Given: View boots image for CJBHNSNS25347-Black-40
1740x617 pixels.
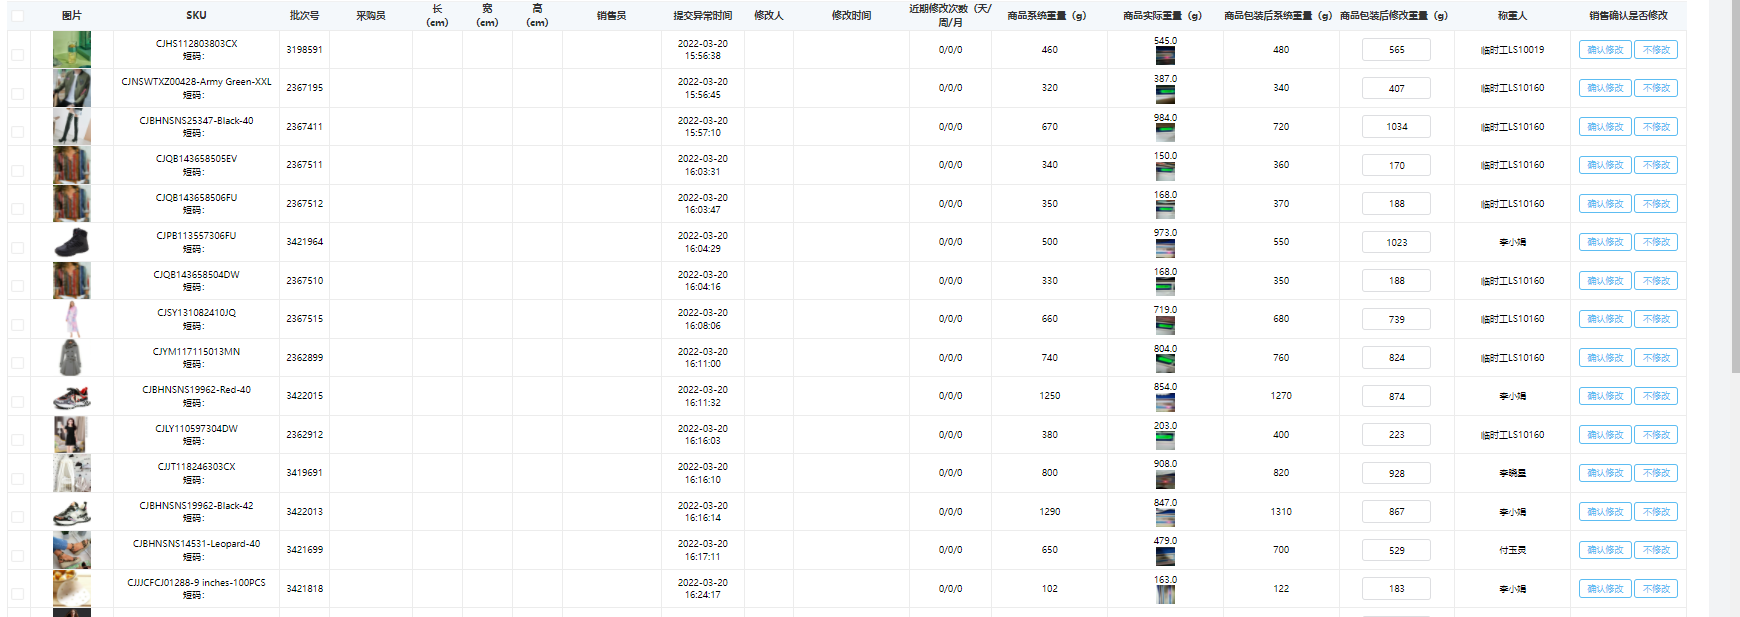Looking at the screenshot, I should click(72, 126).
